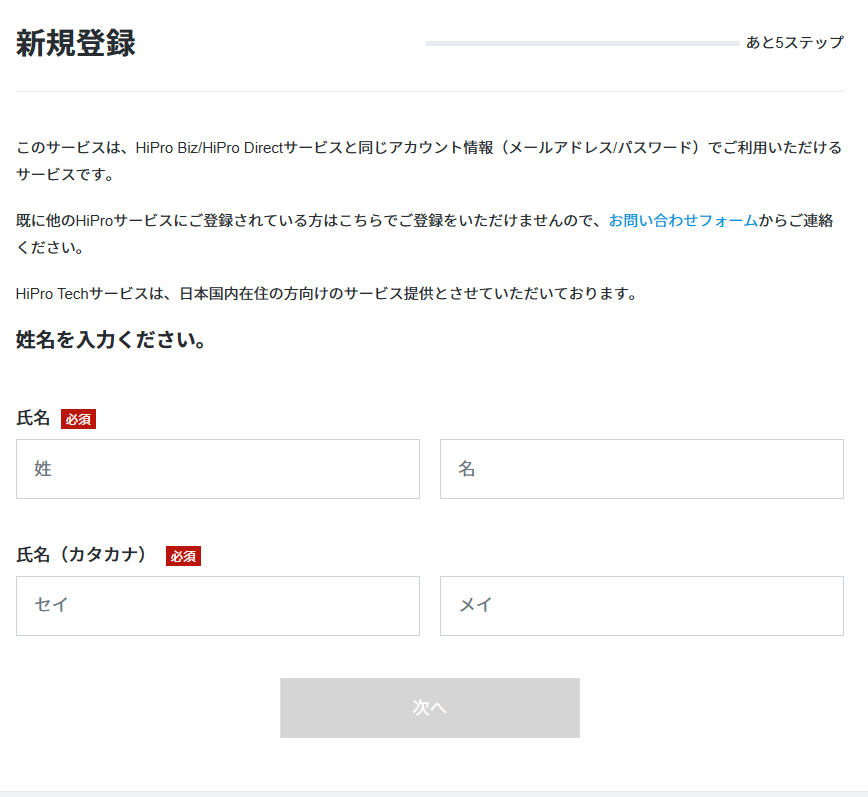Click the 名 (first name) input field

point(642,469)
